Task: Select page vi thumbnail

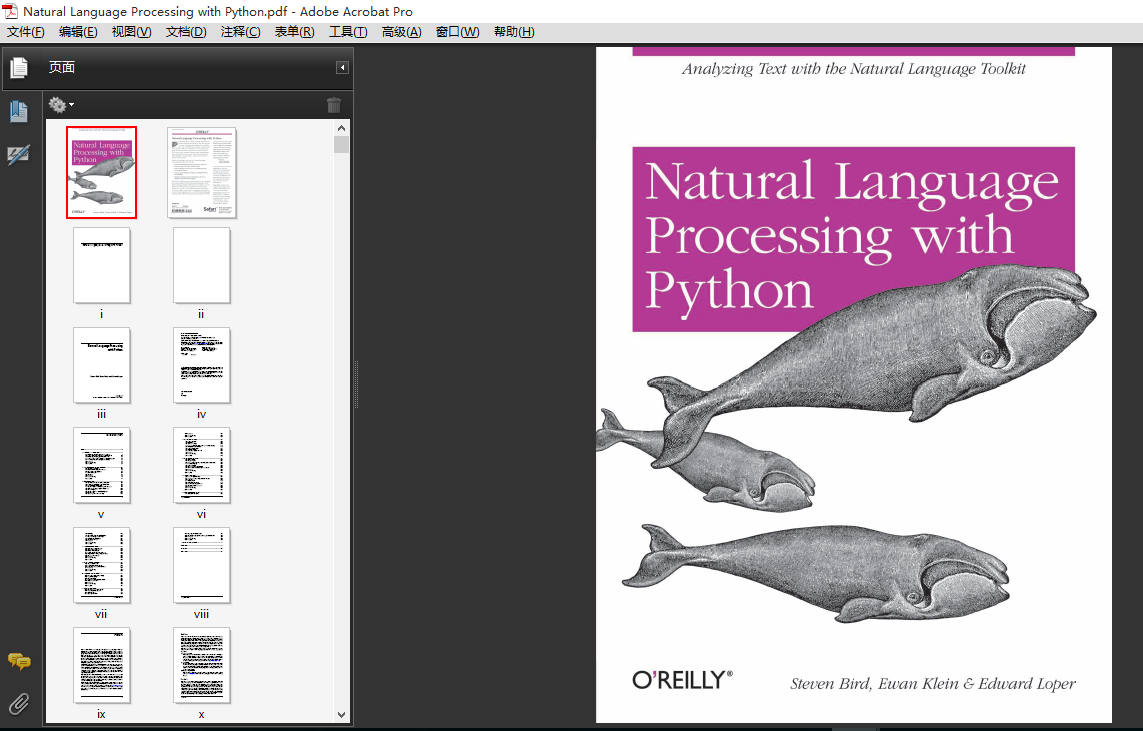Action: [202, 465]
